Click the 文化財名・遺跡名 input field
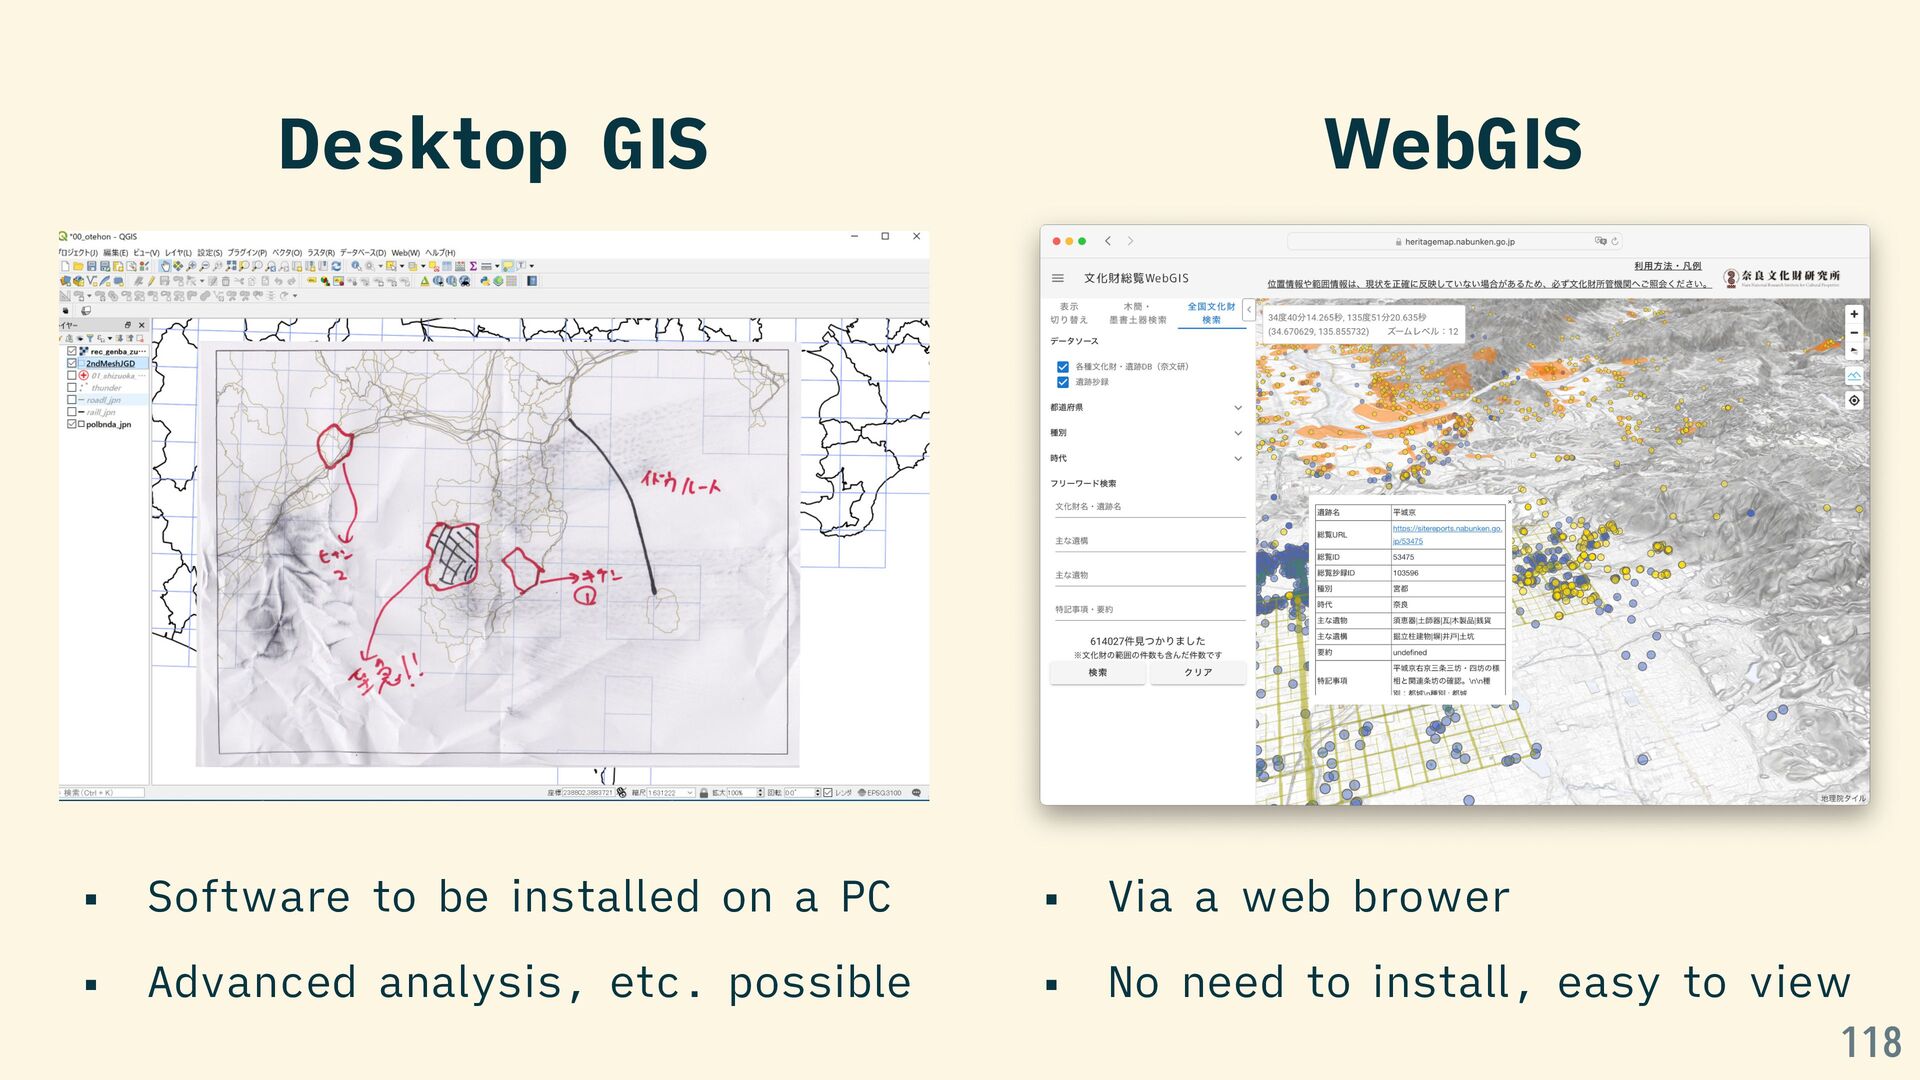 1148,507
